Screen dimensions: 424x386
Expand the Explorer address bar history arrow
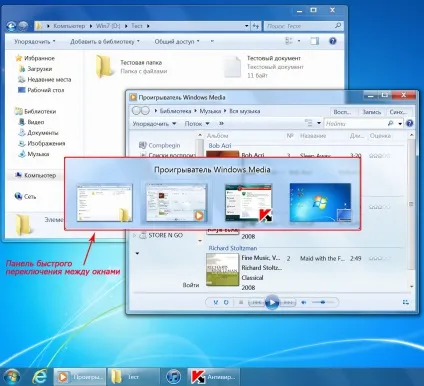coord(247,26)
